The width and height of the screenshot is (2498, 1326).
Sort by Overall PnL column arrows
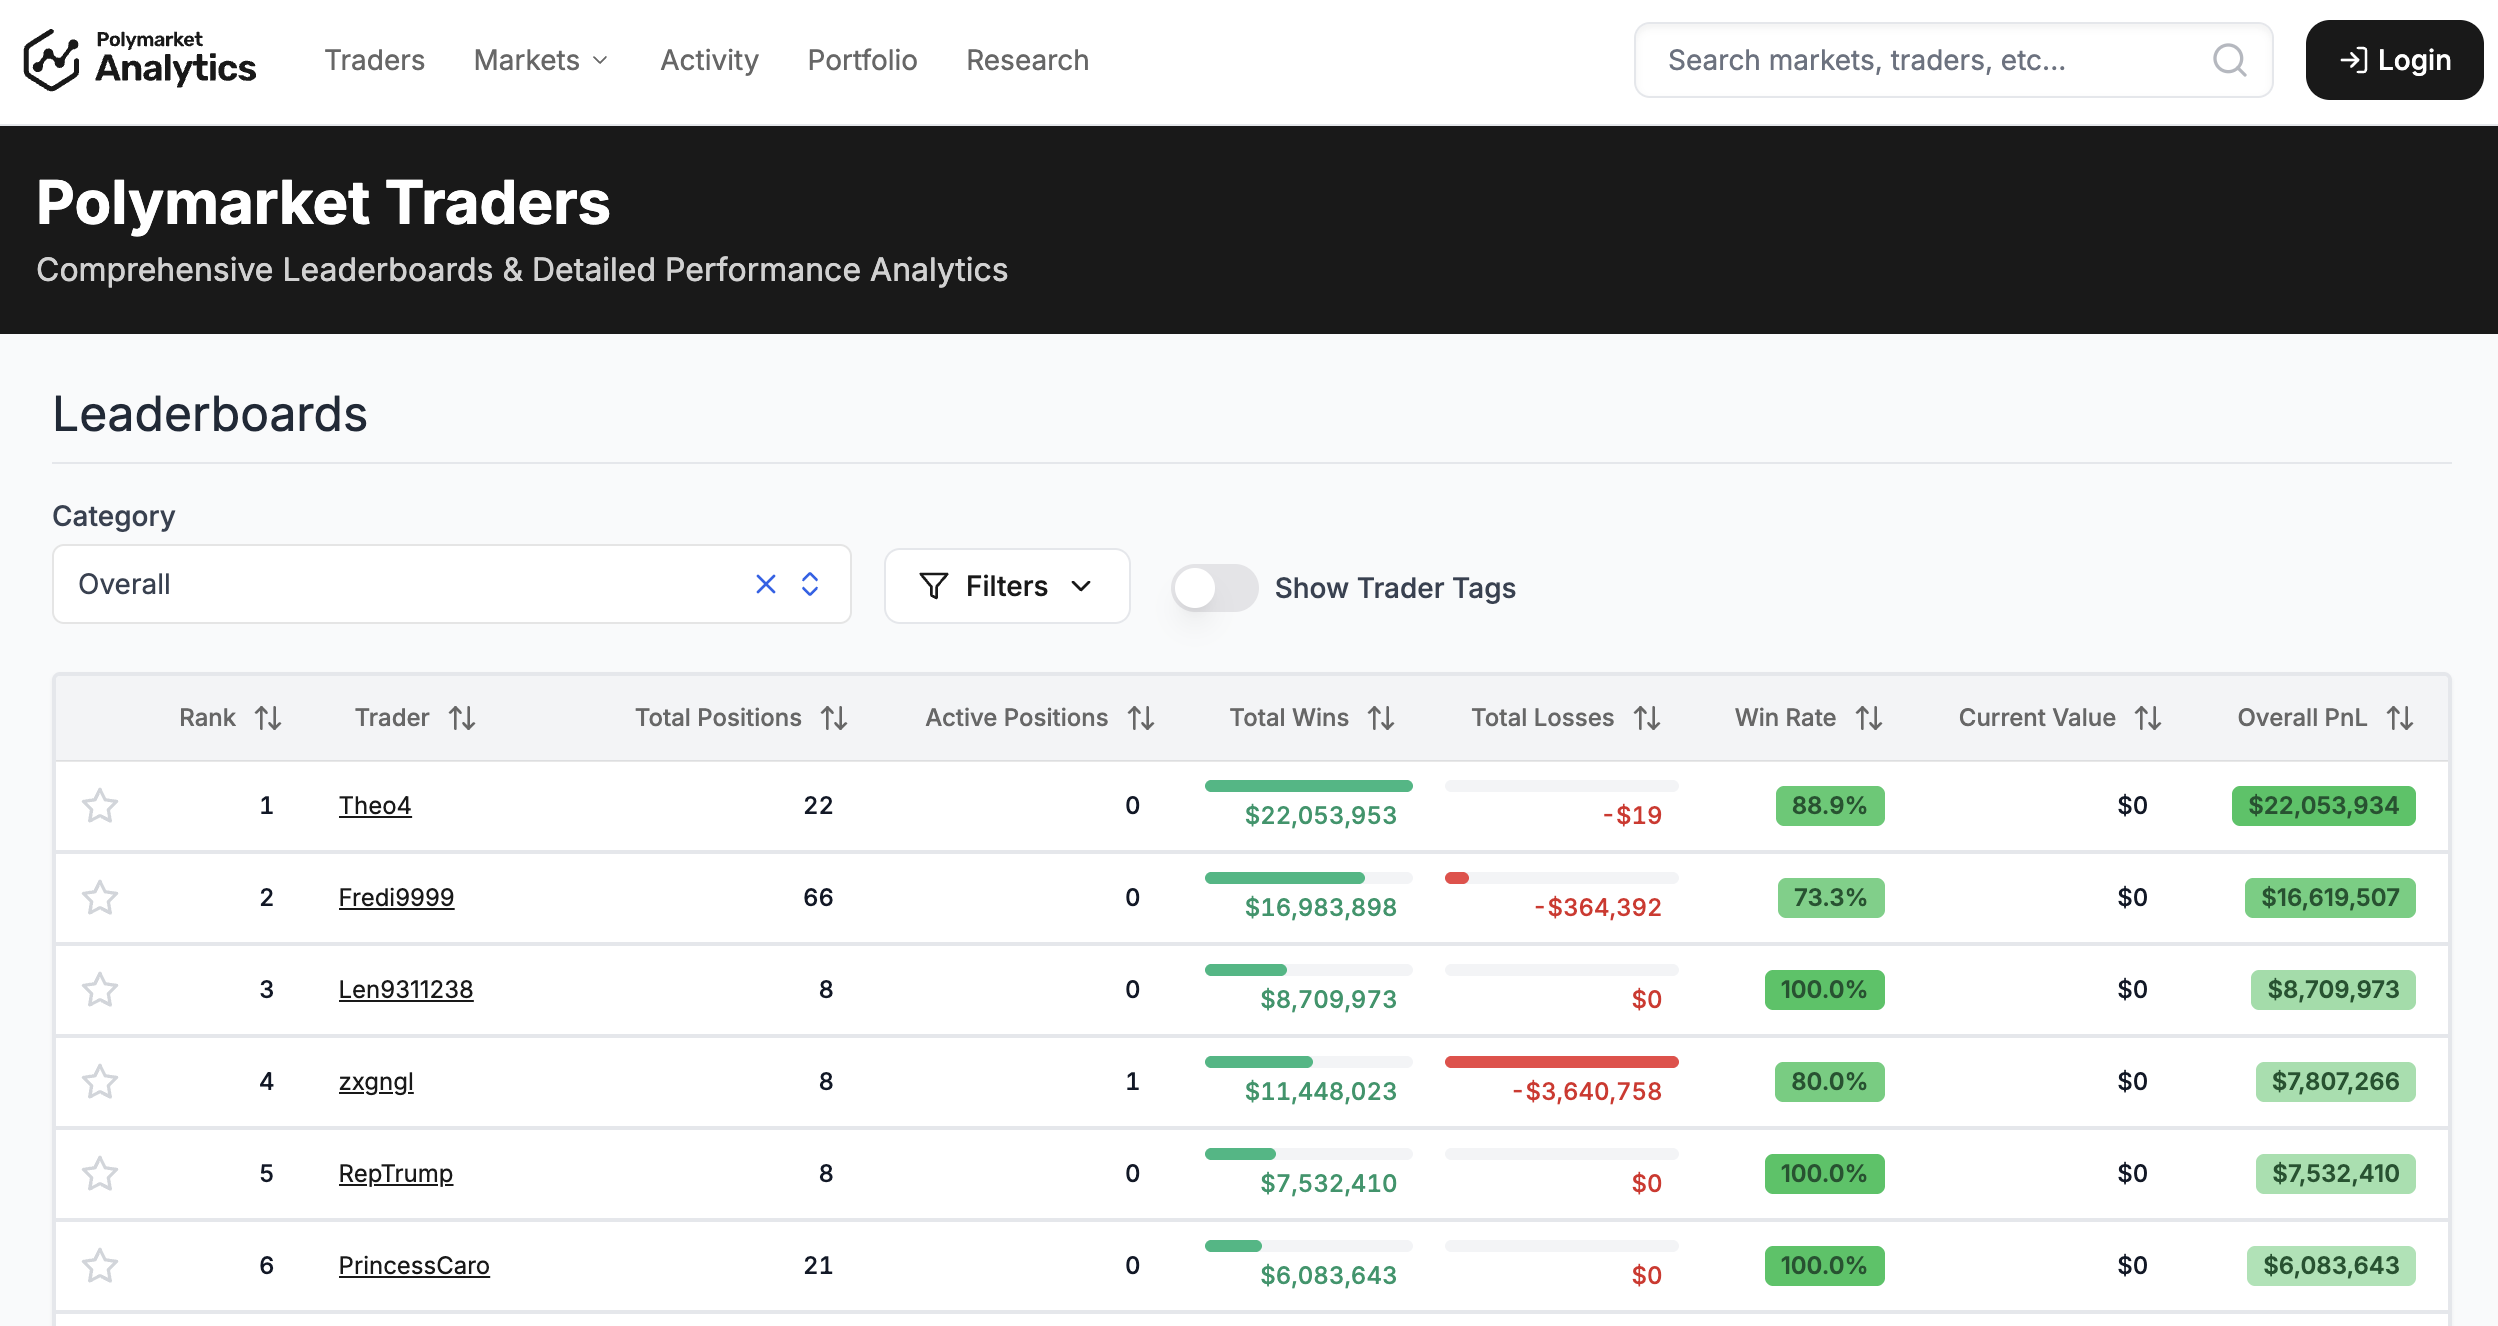click(x=2400, y=718)
